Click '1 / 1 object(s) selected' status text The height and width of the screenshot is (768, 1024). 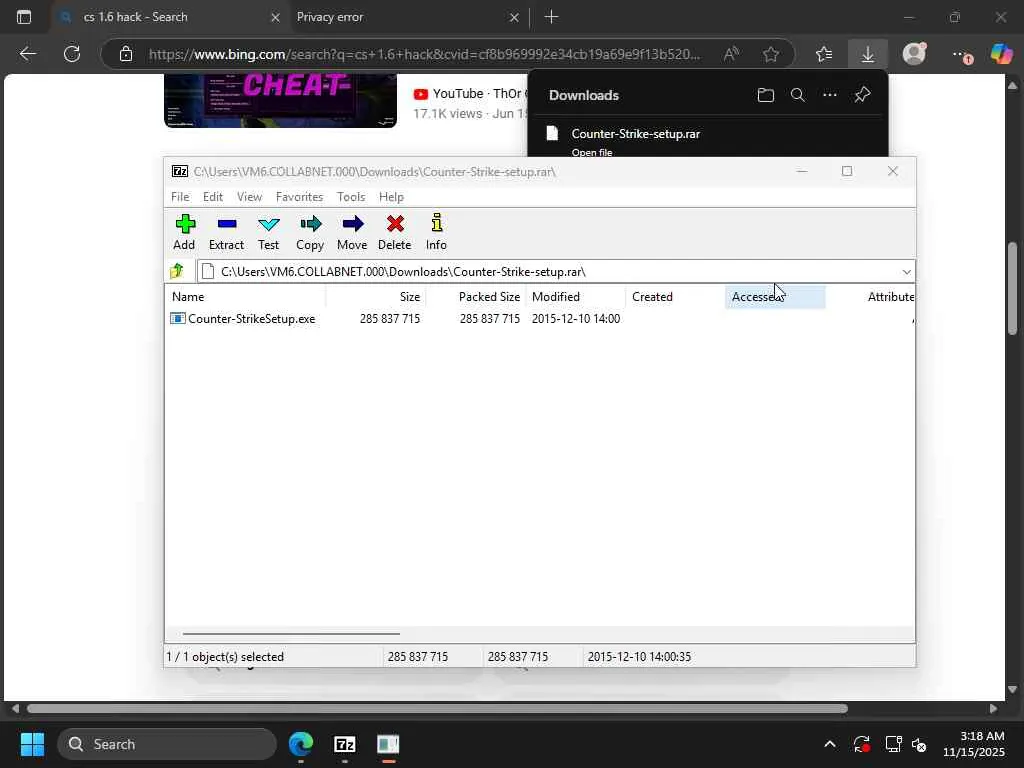coord(225,657)
